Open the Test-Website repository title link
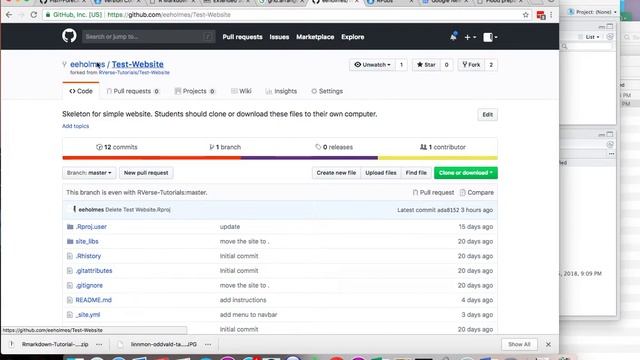The height and width of the screenshot is (360, 640). click(138, 64)
